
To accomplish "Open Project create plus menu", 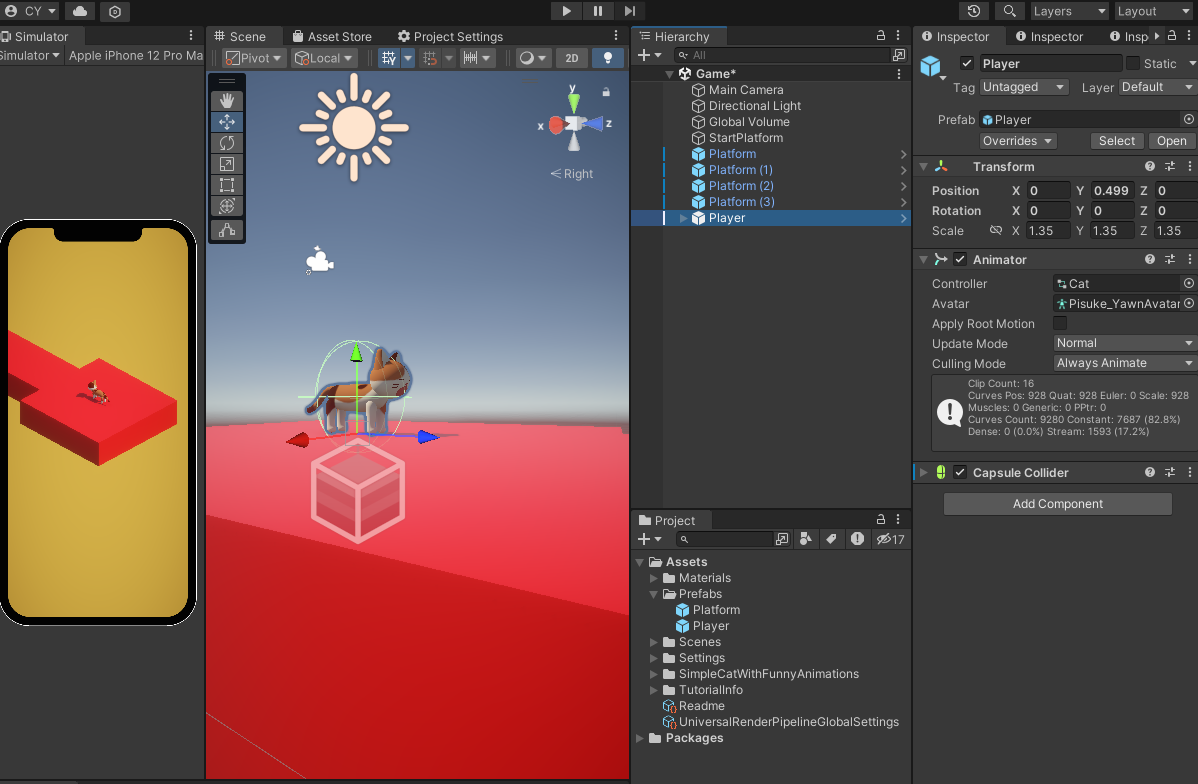I will (x=649, y=539).
